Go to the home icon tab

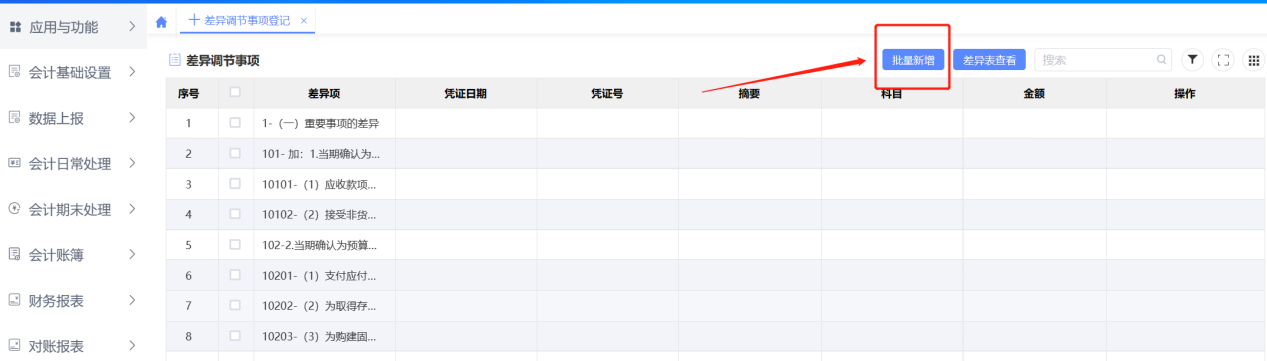tap(161, 21)
